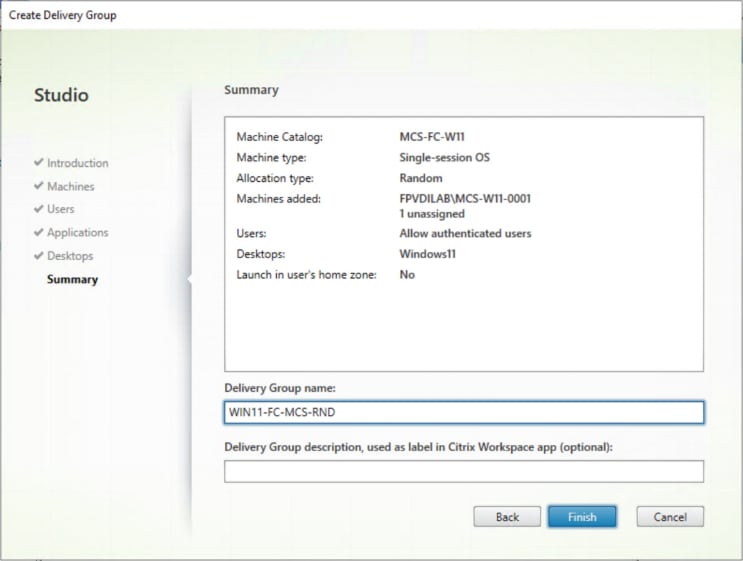This screenshot has width=743, height=561.
Task: Select the Summary wizard step
Action: point(72,280)
